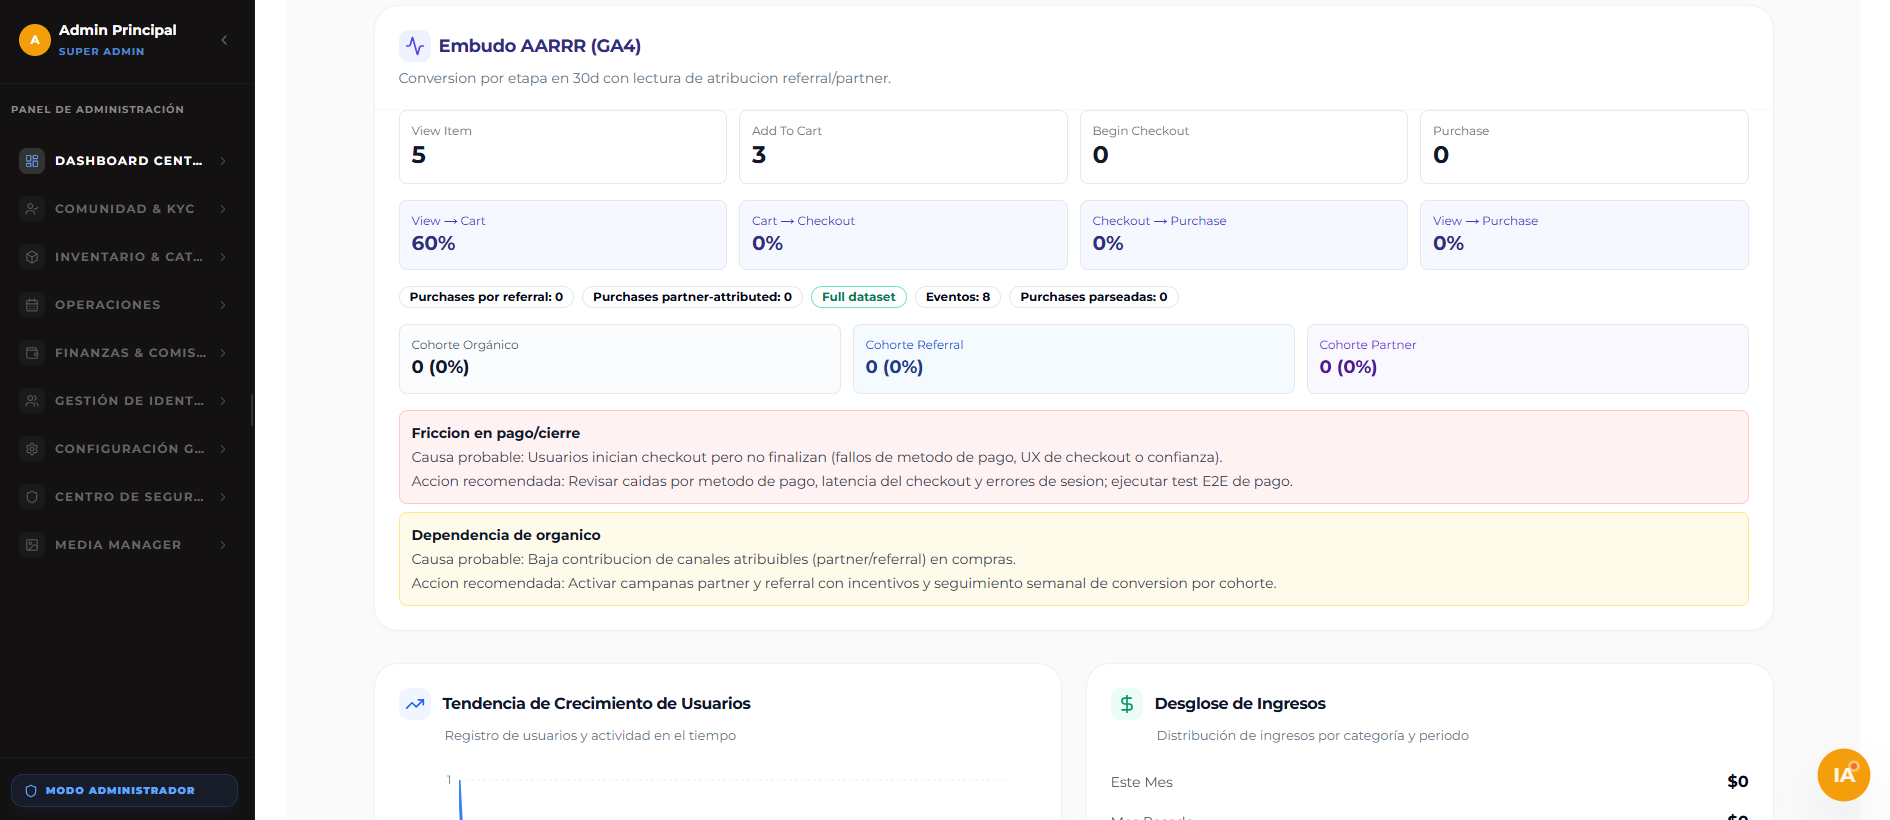Click the Desglose de Ingresos heading
Image resolution: width=1890 pixels, height=820 pixels.
[1240, 704]
